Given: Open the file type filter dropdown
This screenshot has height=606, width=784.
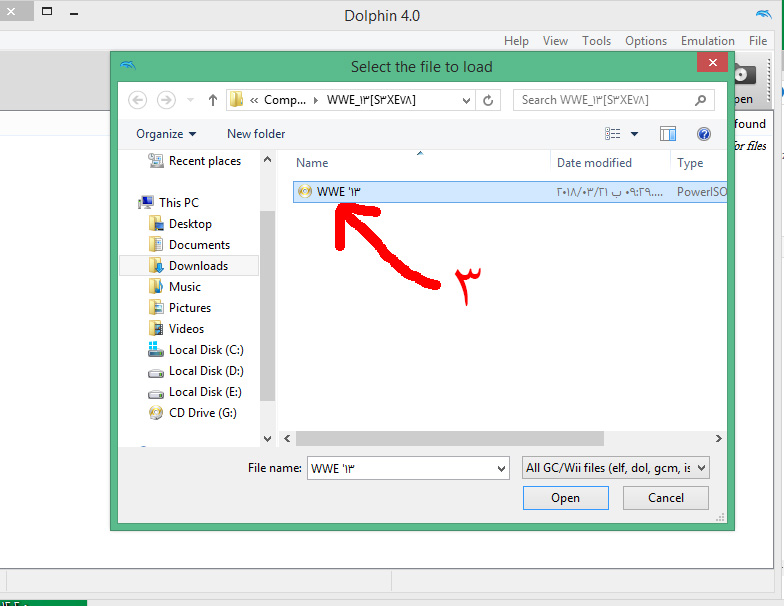Looking at the screenshot, I should (x=701, y=468).
